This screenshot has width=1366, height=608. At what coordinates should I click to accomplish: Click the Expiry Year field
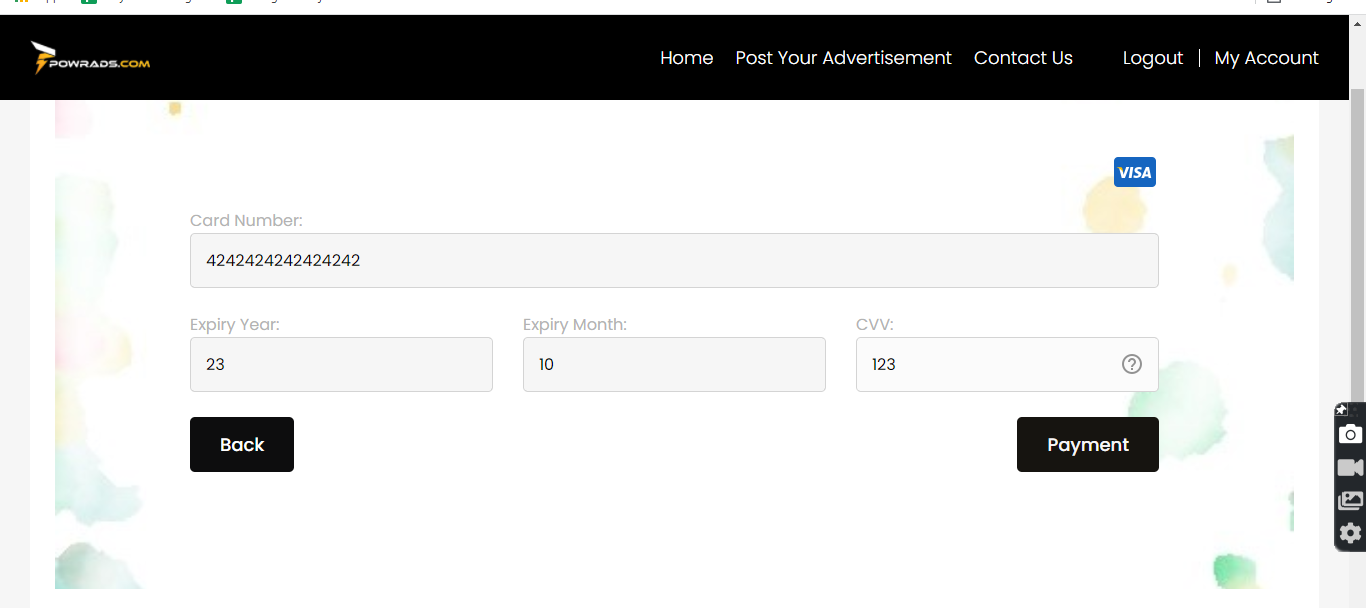(x=341, y=364)
